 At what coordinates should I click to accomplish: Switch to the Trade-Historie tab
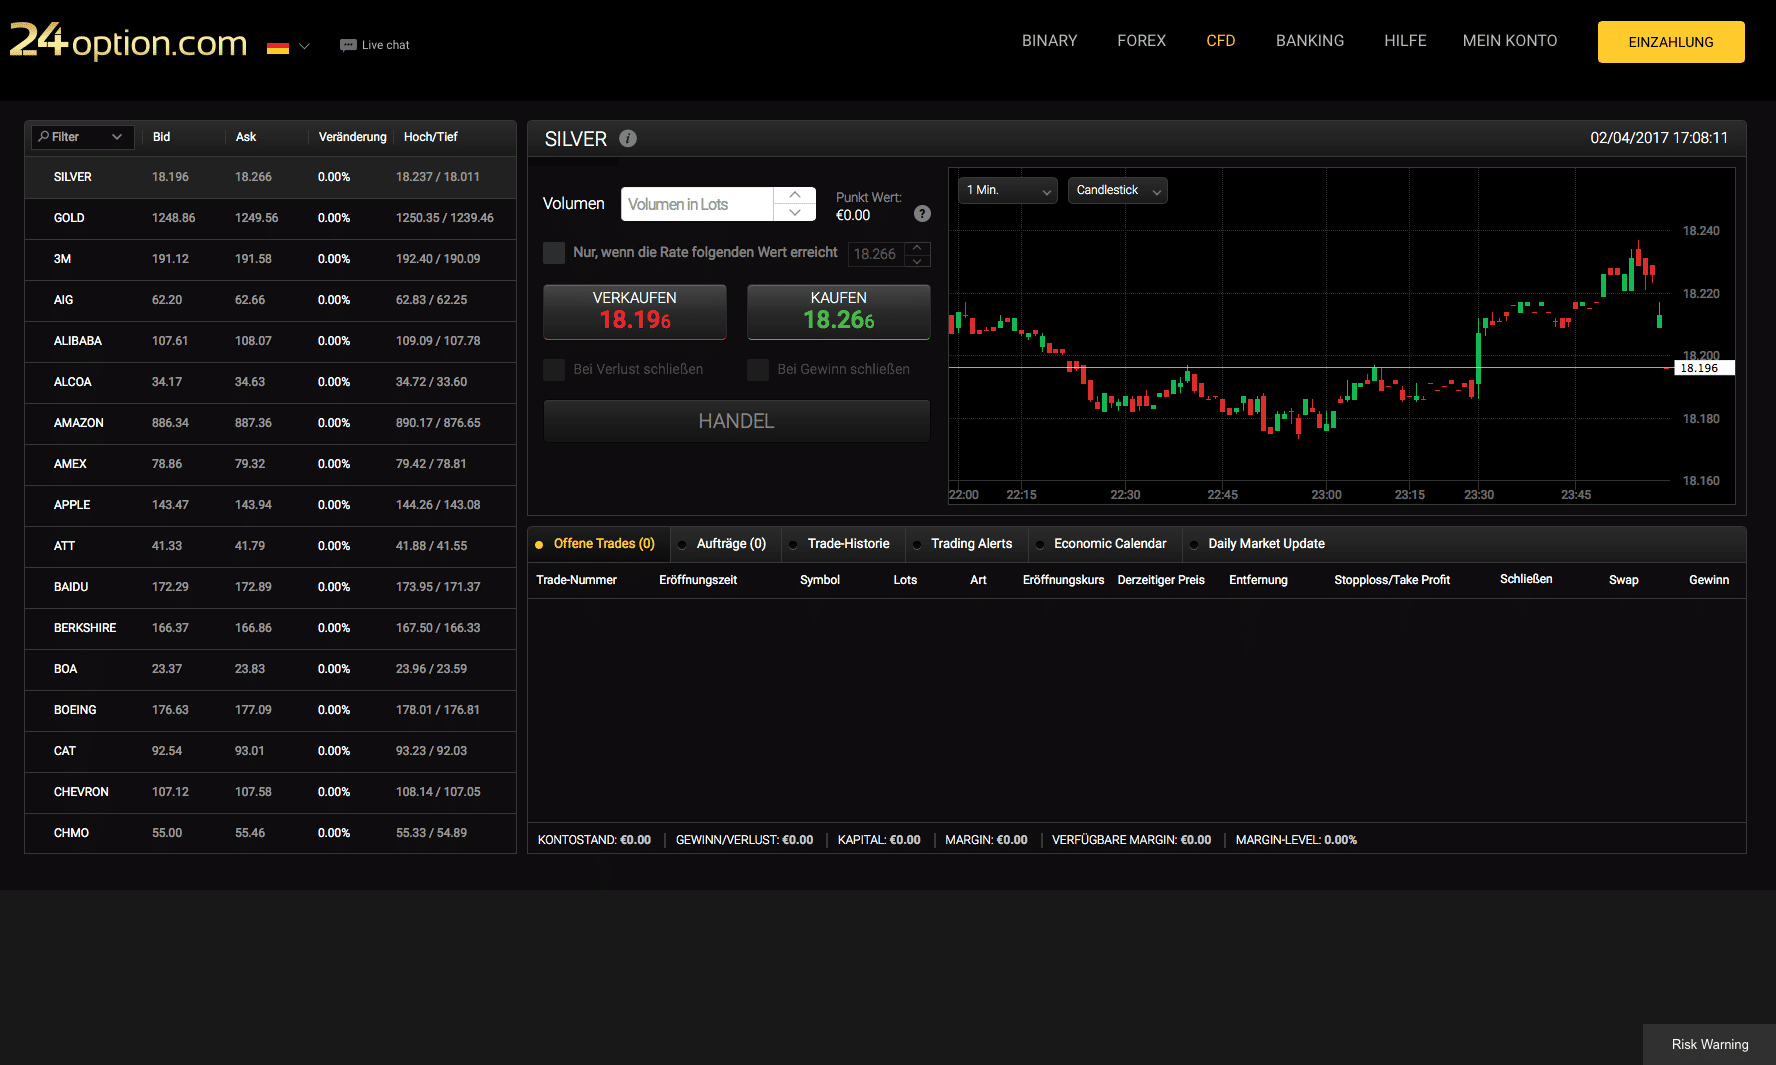tap(847, 544)
